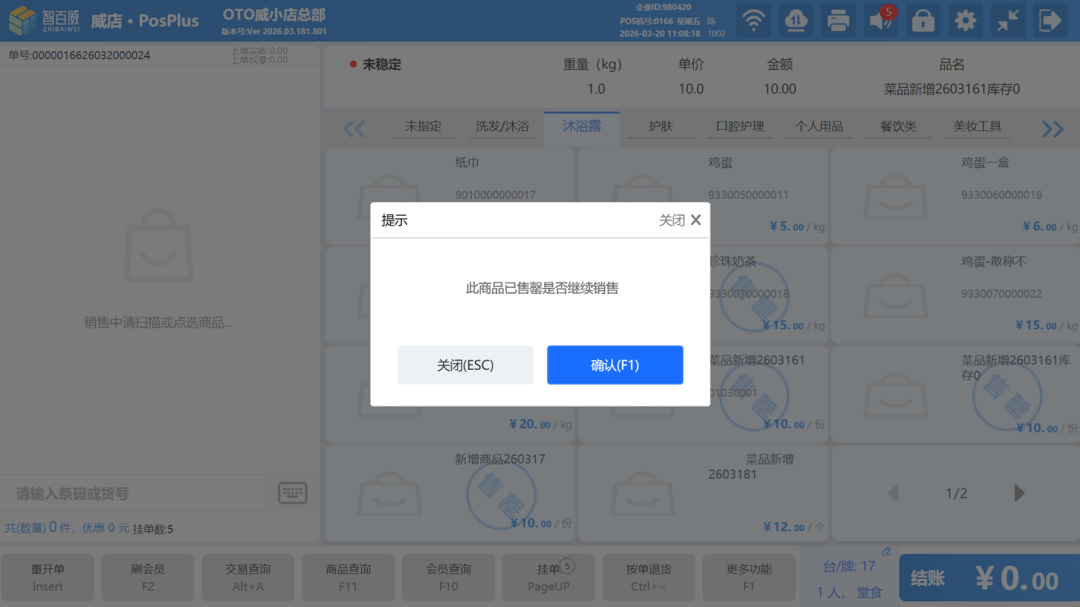This screenshot has width=1080, height=607.
Task: Click the order number text
Action: point(79,55)
